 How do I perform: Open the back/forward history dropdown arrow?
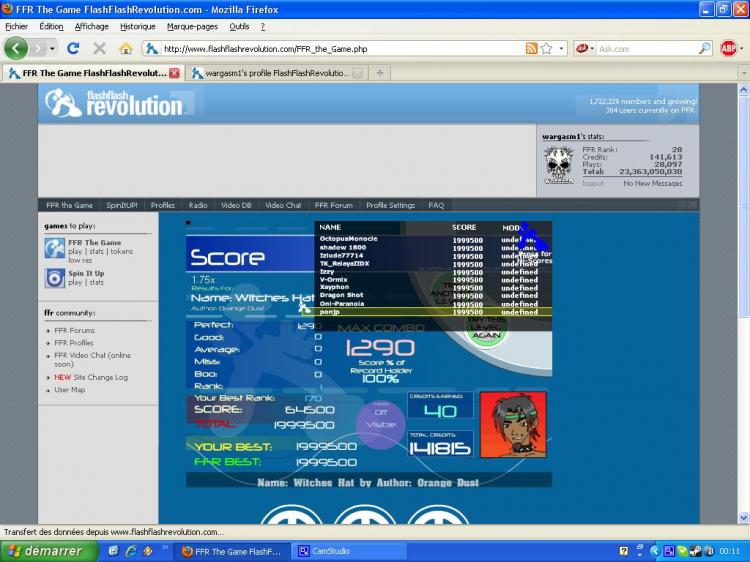[x=51, y=48]
